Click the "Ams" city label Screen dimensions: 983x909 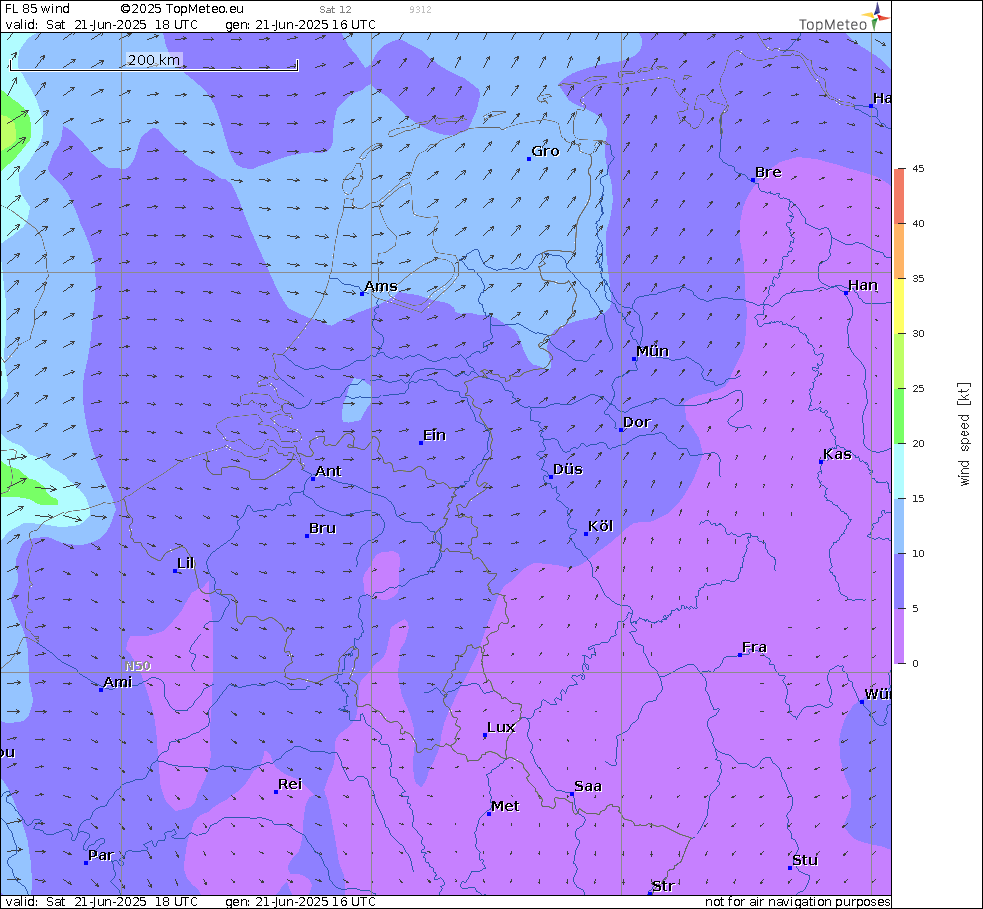pyautogui.click(x=381, y=286)
